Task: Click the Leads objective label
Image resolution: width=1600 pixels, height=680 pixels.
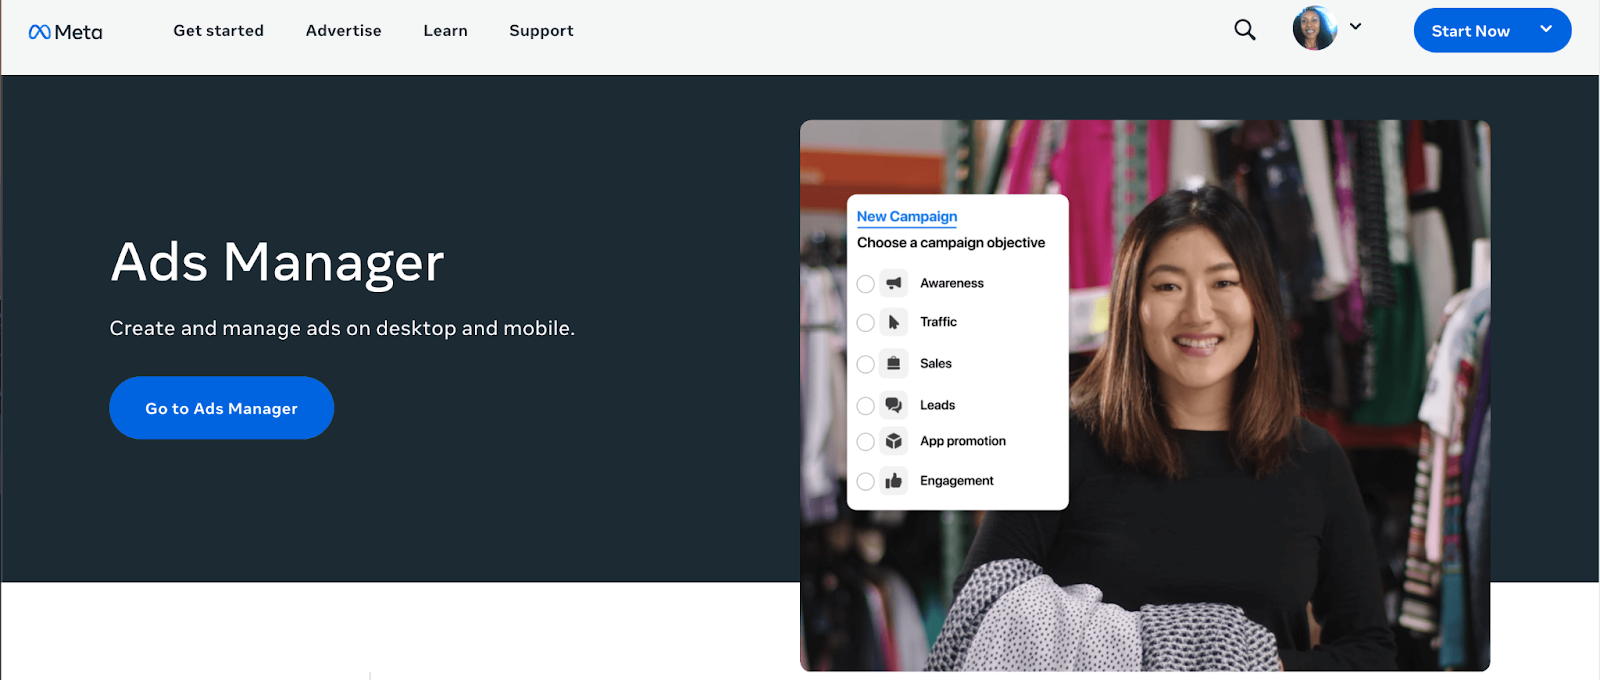Action: (x=937, y=405)
